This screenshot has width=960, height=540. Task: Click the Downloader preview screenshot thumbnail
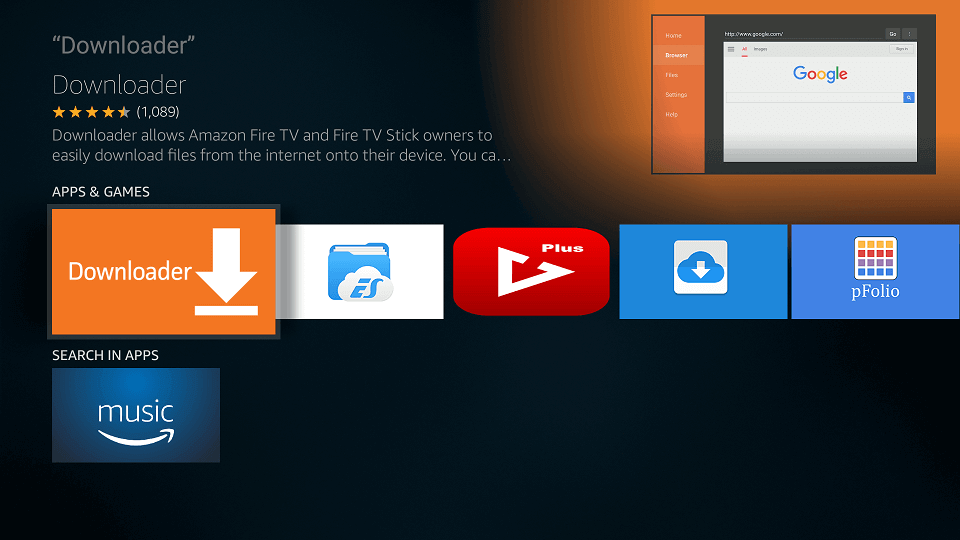(793, 94)
